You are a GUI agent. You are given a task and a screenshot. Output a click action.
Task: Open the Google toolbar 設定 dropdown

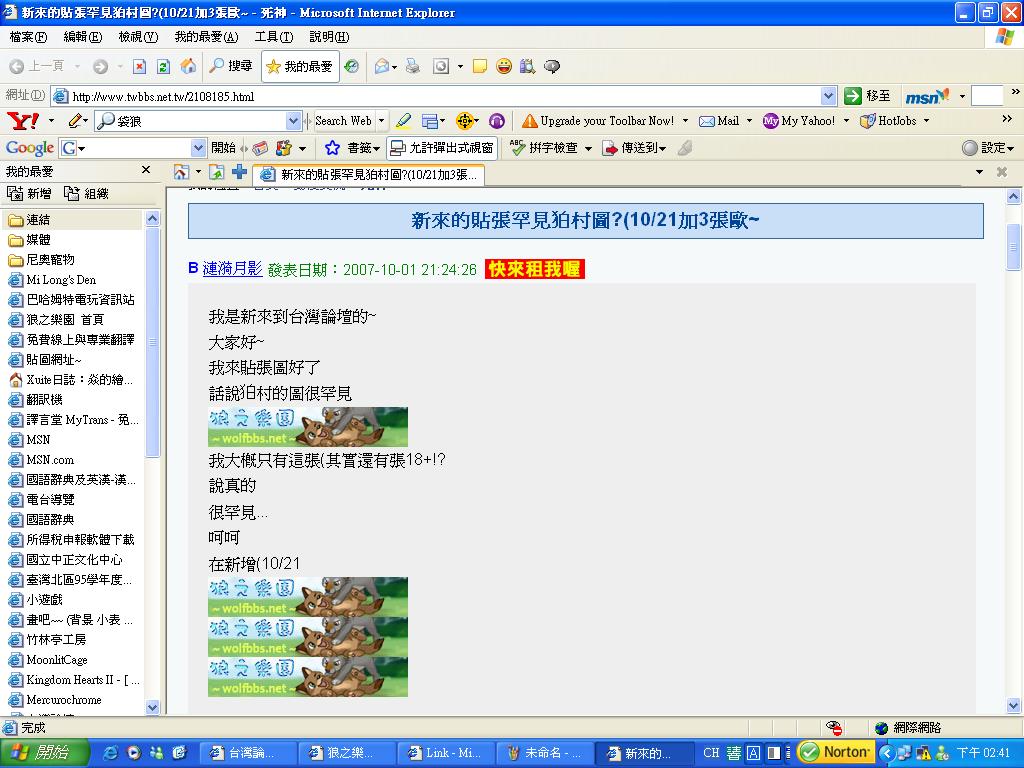(988, 148)
